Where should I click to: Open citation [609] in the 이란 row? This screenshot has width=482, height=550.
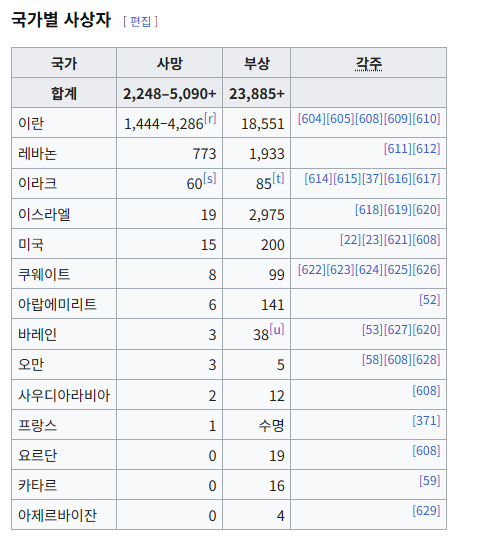[398, 119]
